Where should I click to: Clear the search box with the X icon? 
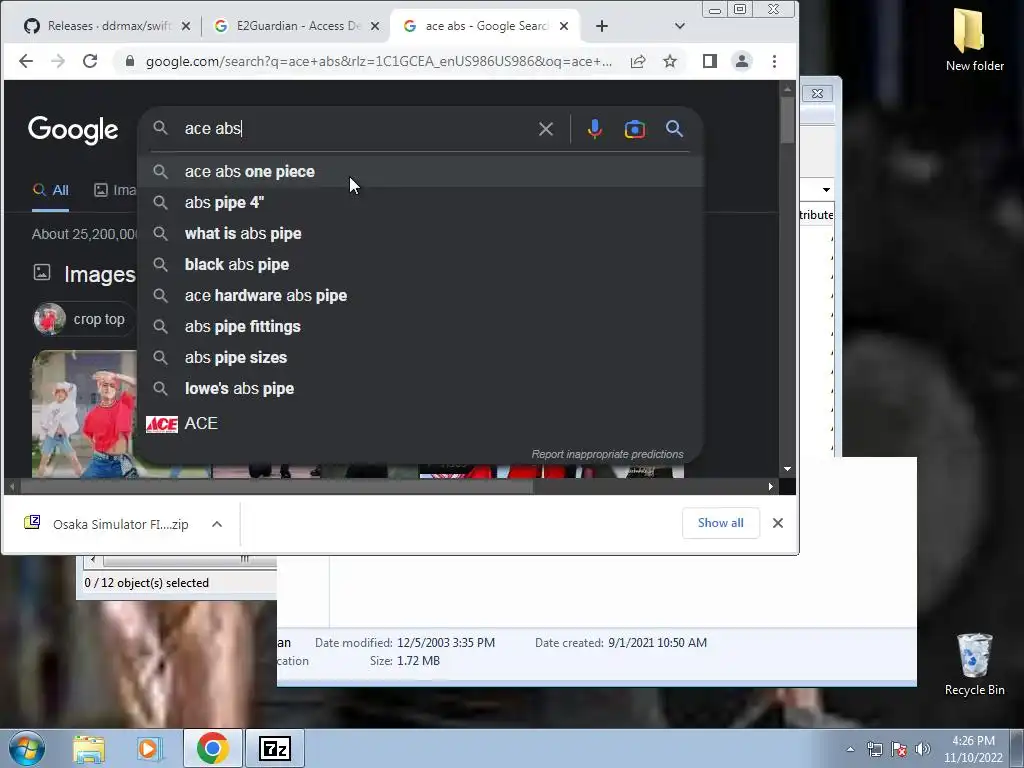coord(546,129)
